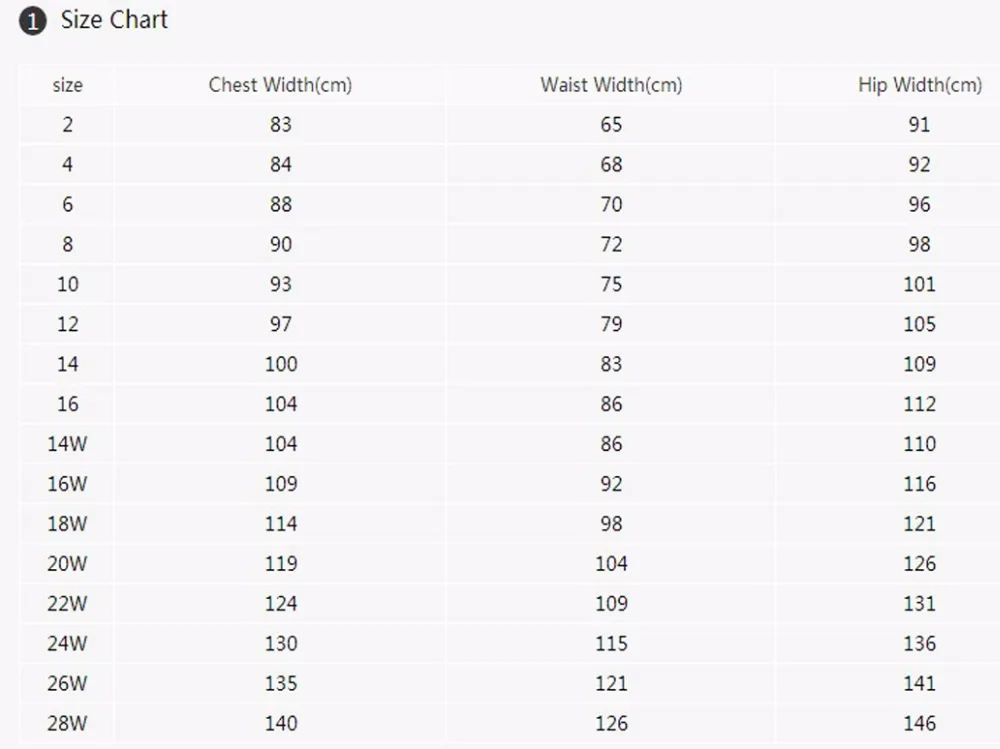Image resolution: width=1000 pixels, height=749 pixels.
Task: Click chest width 100 for size 14
Action: tap(281, 364)
